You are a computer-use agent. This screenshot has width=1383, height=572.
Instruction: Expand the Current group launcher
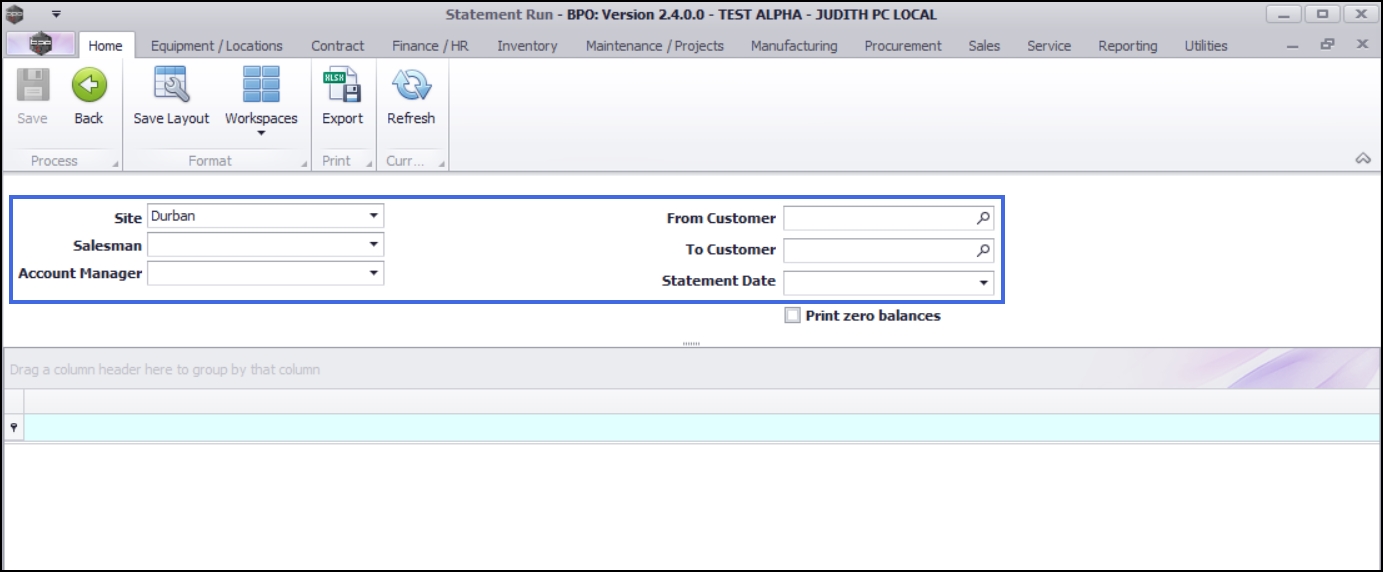point(441,163)
